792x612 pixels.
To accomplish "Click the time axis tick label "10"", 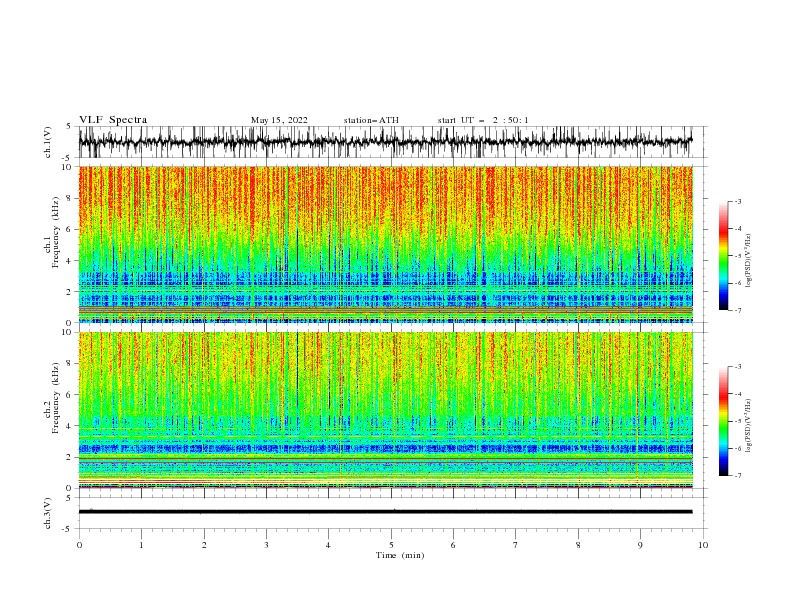I will (x=703, y=545).
